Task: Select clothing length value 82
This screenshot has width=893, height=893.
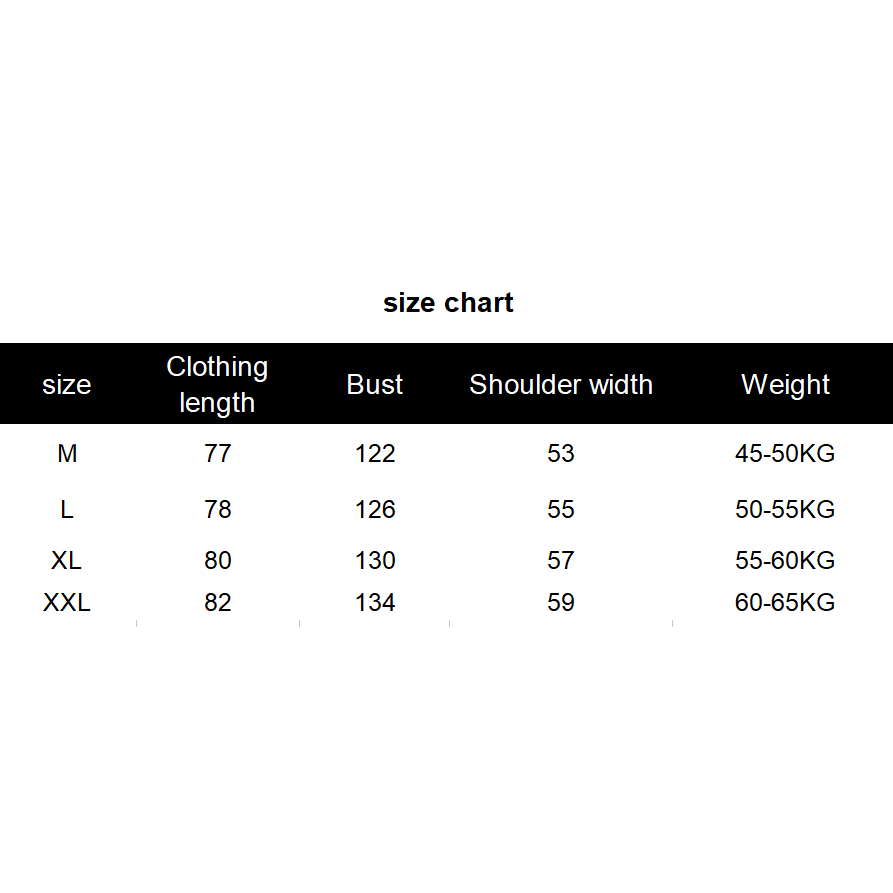Action: (x=217, y=603)
